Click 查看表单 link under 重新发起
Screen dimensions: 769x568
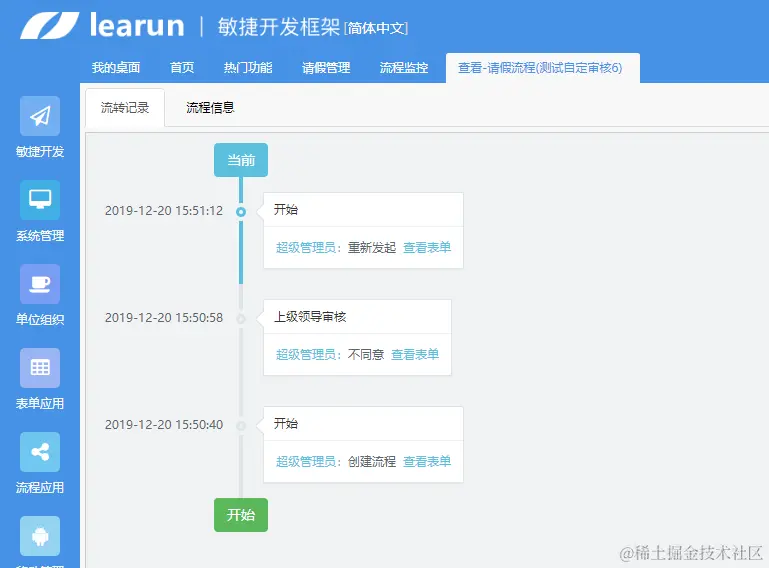click(427, 247)
